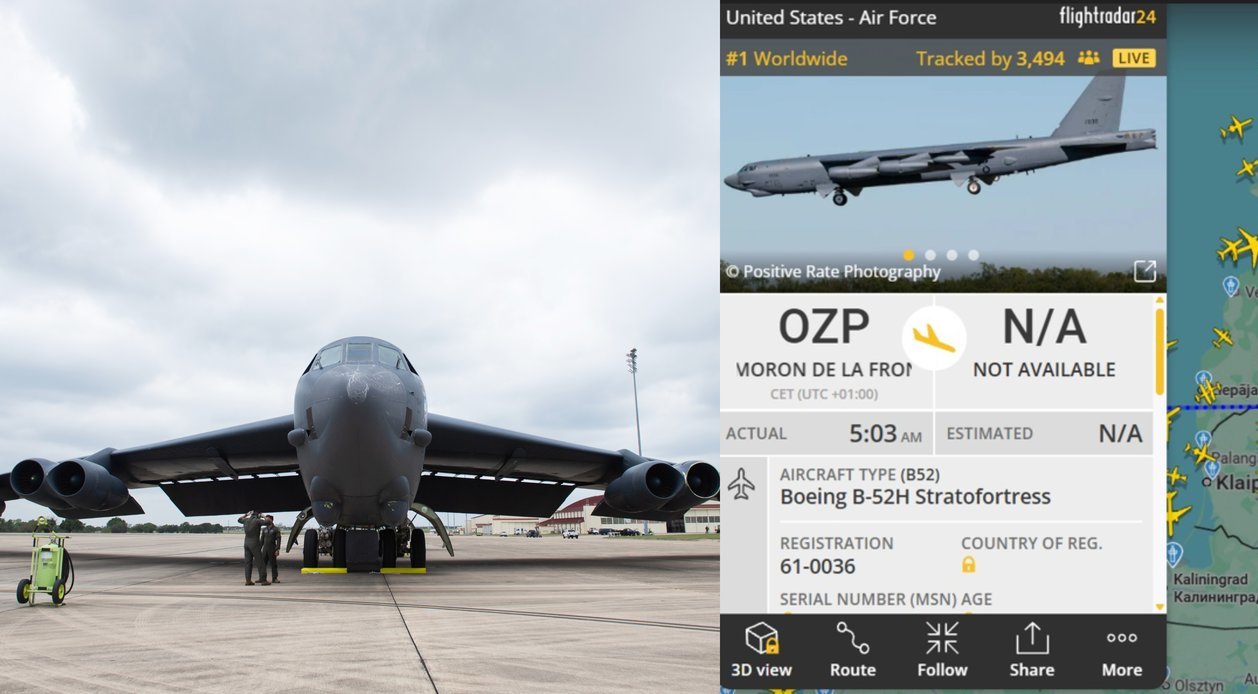1258x694 pixels.
Task: Select the second photo carousel dot
Action: tap(930, 255)
